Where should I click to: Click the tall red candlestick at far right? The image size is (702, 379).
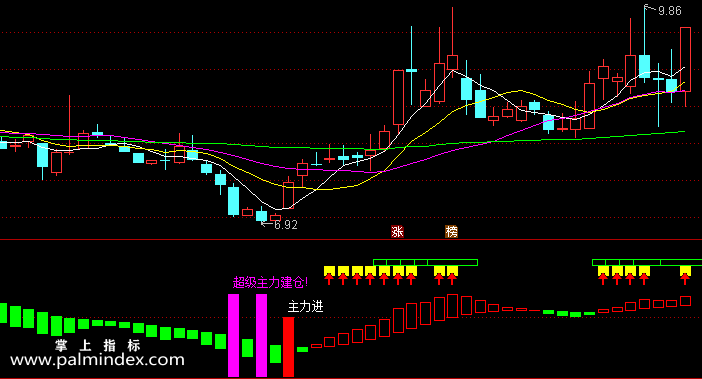[x=685, y=60]
